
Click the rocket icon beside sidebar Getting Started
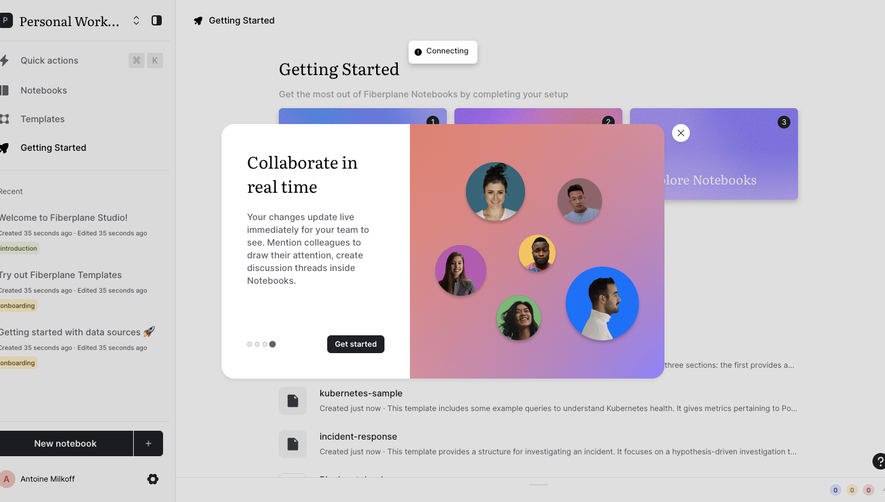click(x=4, y=148)
